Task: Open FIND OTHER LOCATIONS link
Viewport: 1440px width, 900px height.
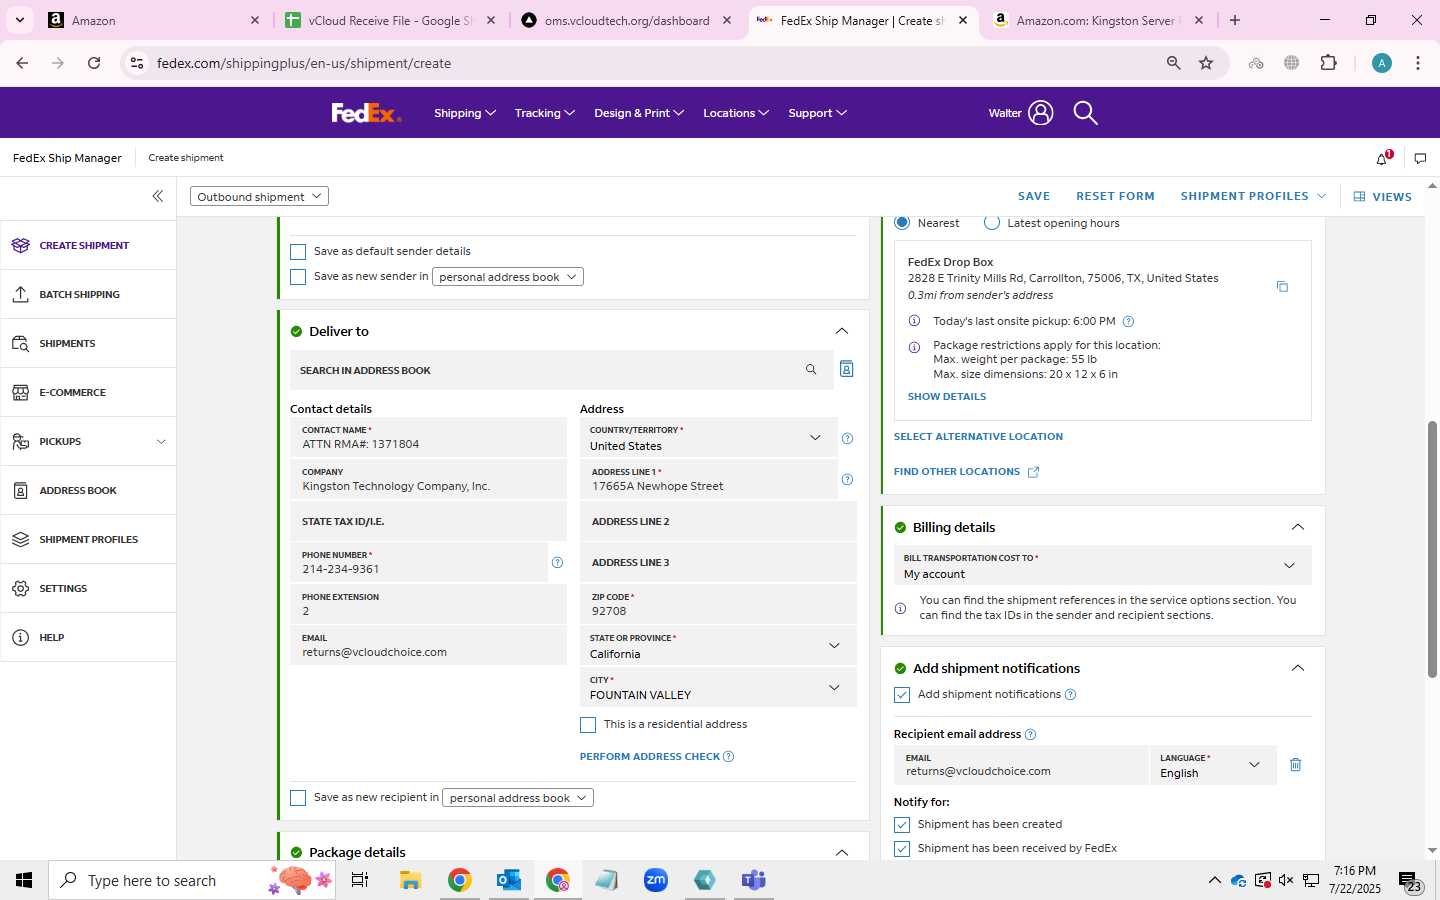Action: pyautogui.click(x=966, y=471)
